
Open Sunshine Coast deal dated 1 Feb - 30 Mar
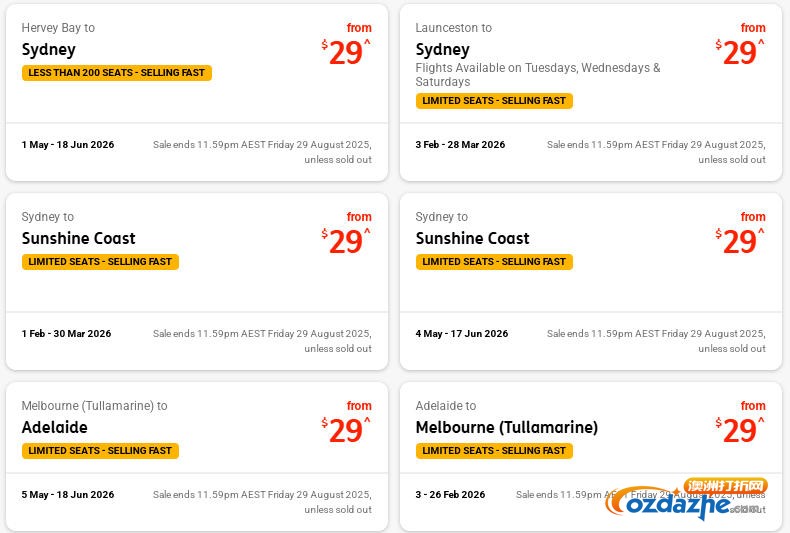[x=79, y=238]
